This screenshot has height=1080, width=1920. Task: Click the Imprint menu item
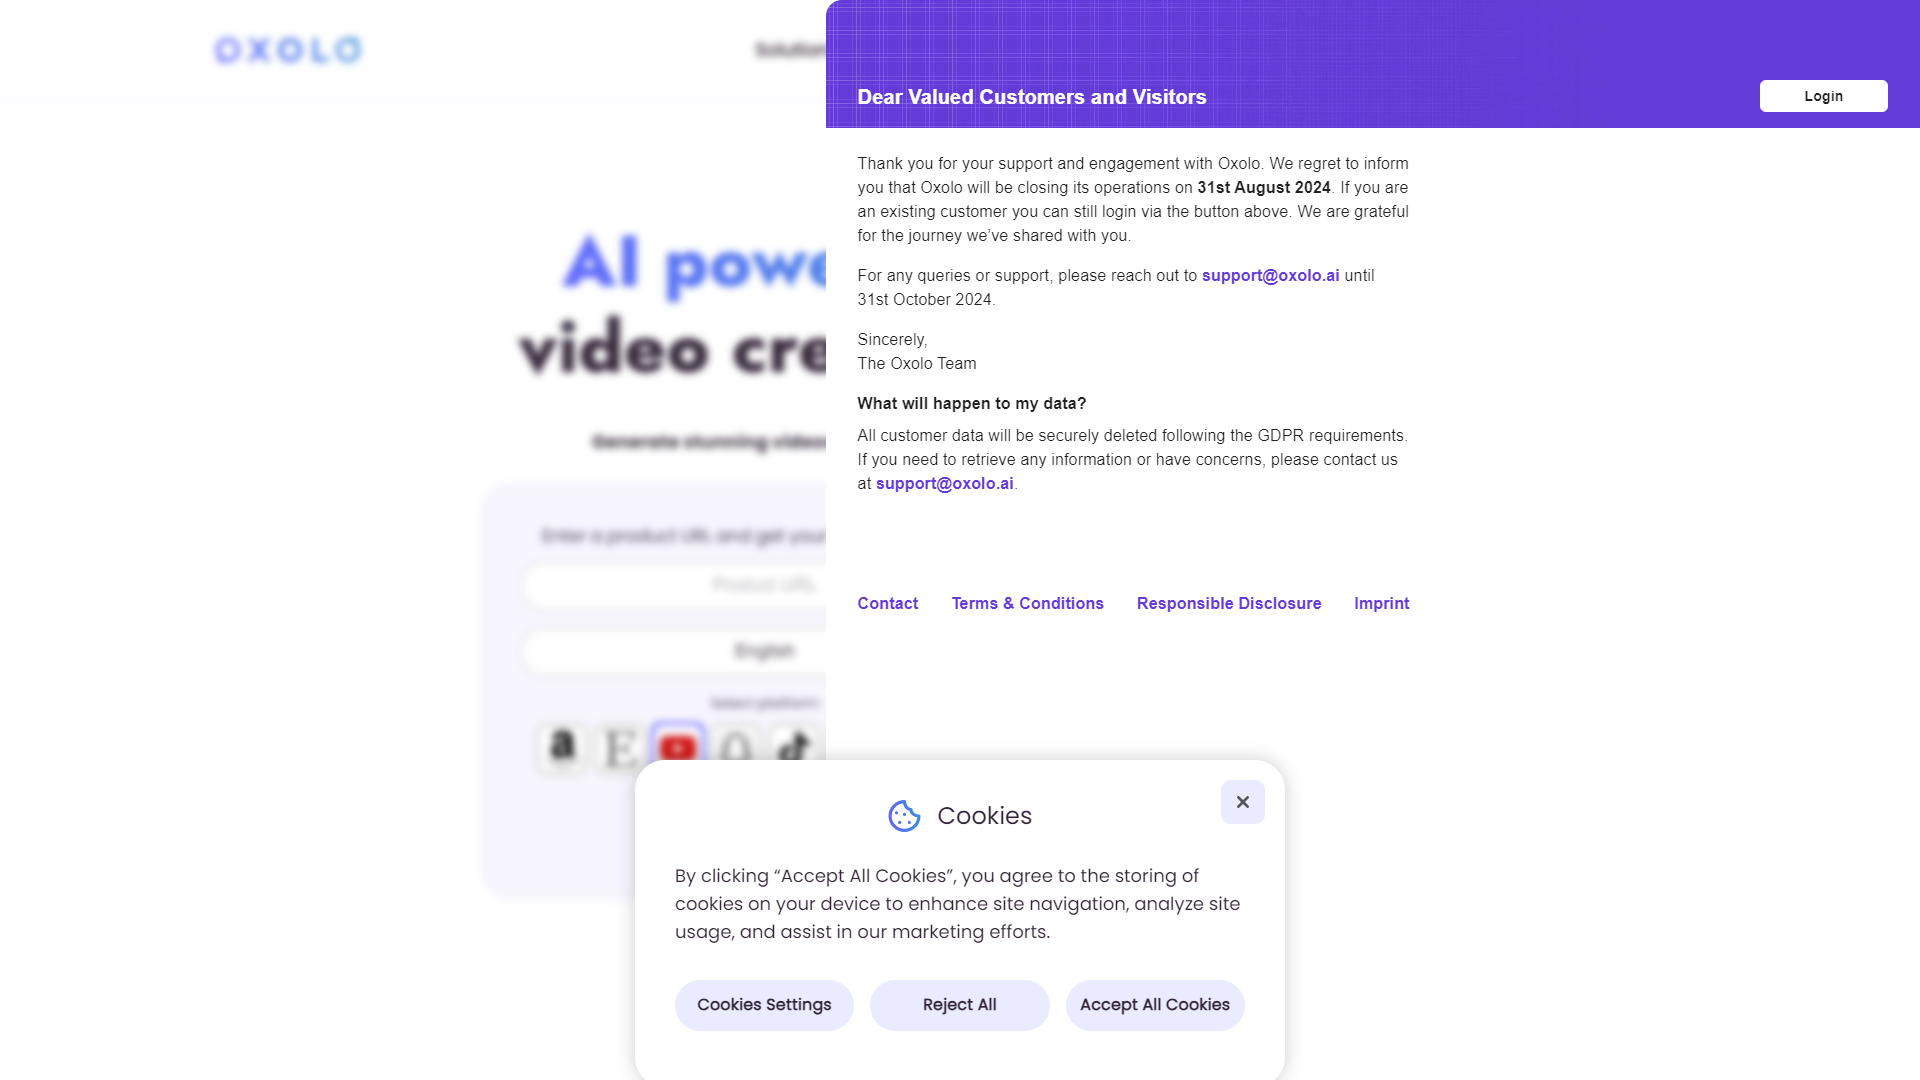[x=1381, y=603]
